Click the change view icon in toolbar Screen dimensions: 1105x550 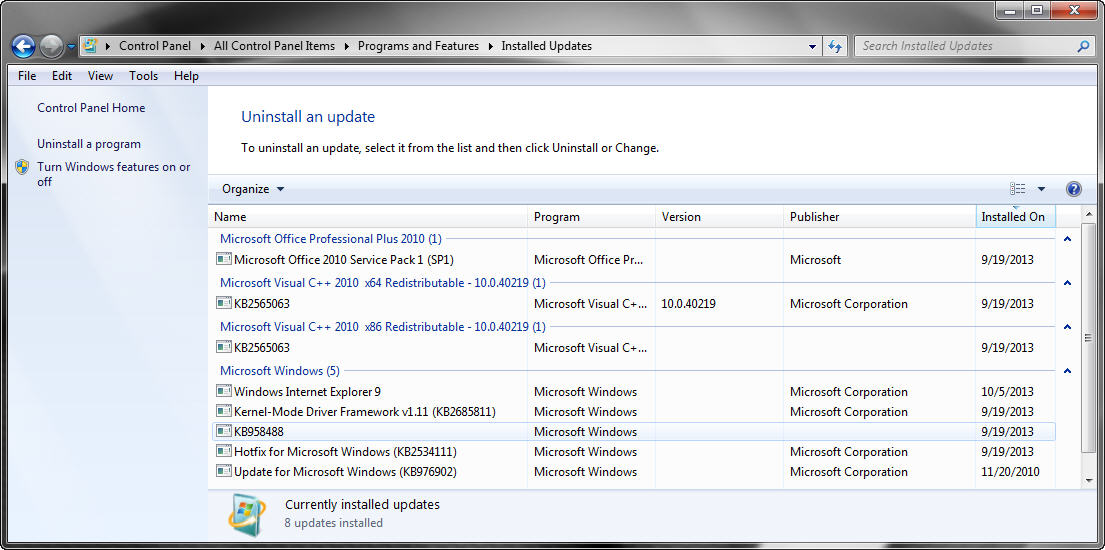(x=1017, y=189)
